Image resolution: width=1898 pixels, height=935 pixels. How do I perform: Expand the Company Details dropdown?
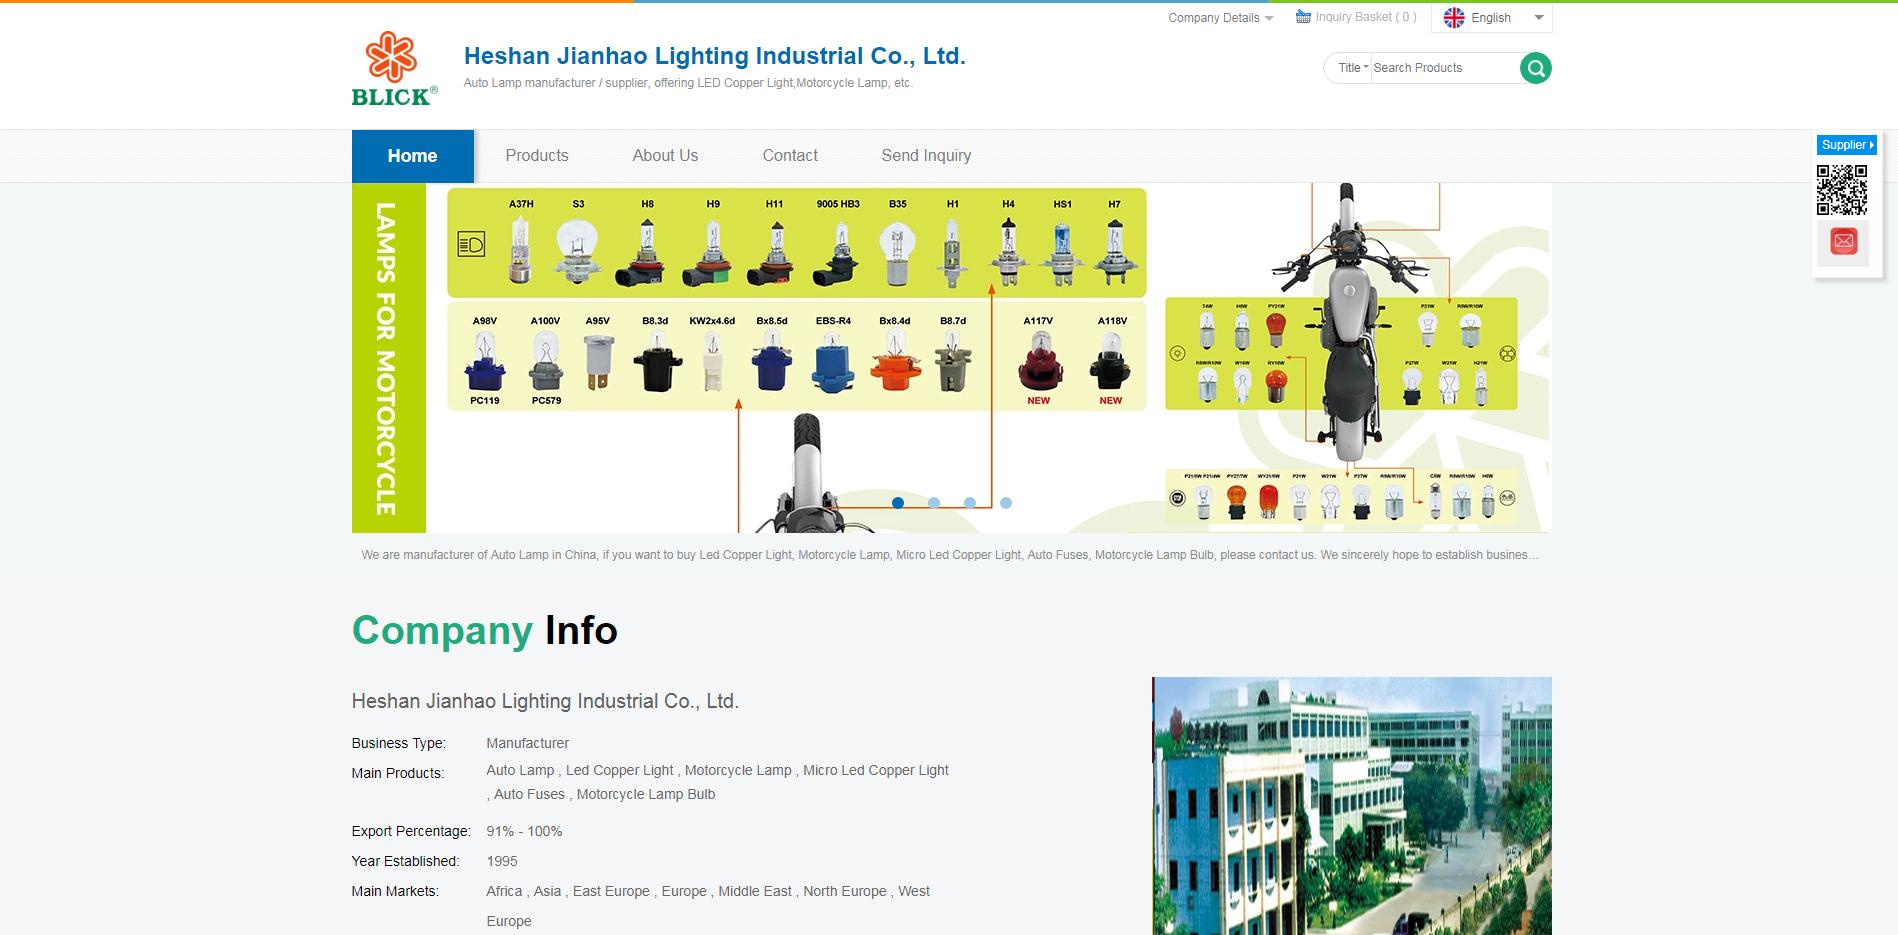point(1220,18)
